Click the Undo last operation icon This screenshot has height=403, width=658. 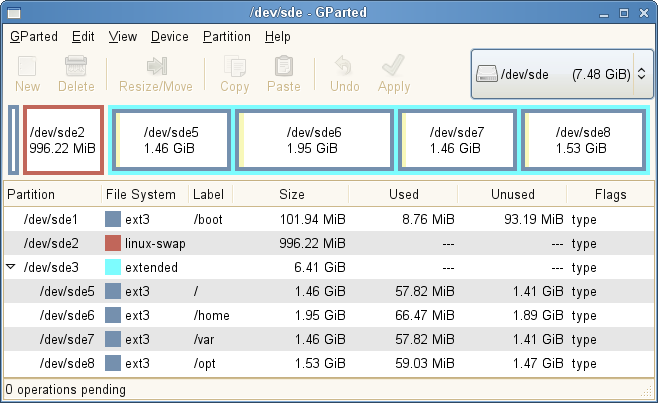pos(344,66)
